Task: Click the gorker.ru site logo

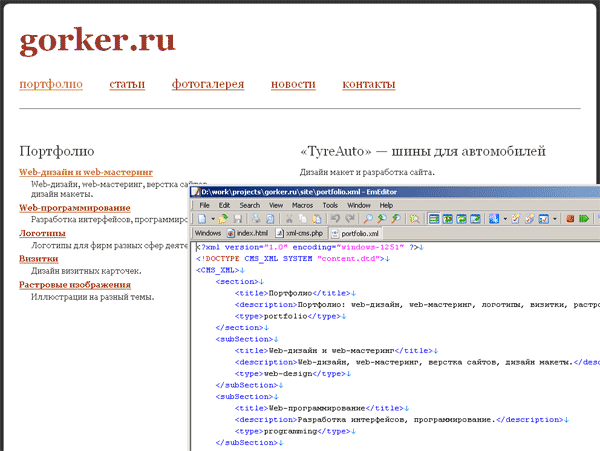Action: [x=97, y=41]
